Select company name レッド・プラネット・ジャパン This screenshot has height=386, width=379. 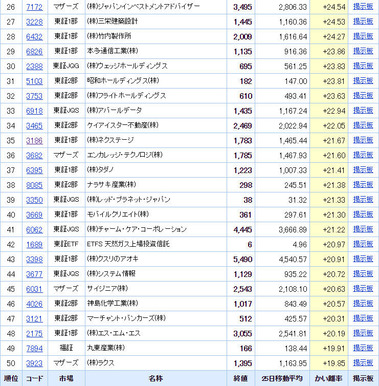[128, 200]
